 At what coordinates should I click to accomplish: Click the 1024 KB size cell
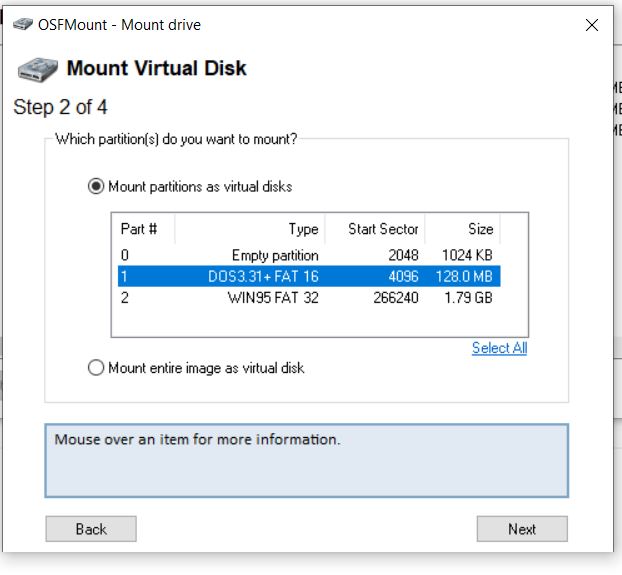point(467,255)
